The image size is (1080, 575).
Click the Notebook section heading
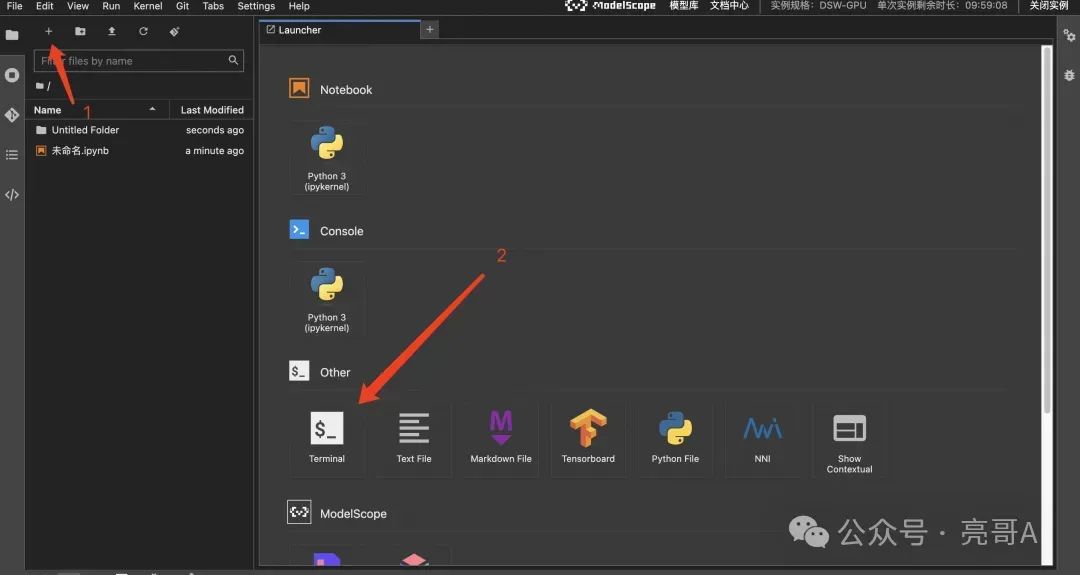pos(346,90)
